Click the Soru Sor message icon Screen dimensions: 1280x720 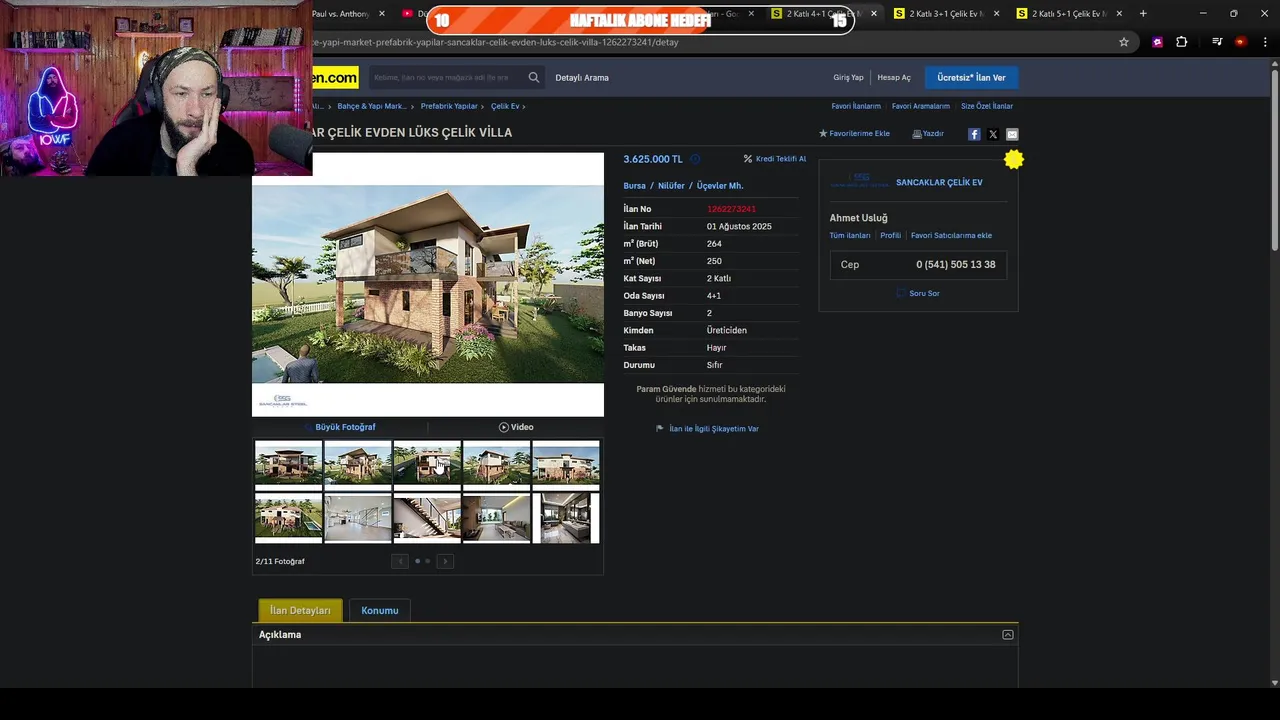pos(901,293)
